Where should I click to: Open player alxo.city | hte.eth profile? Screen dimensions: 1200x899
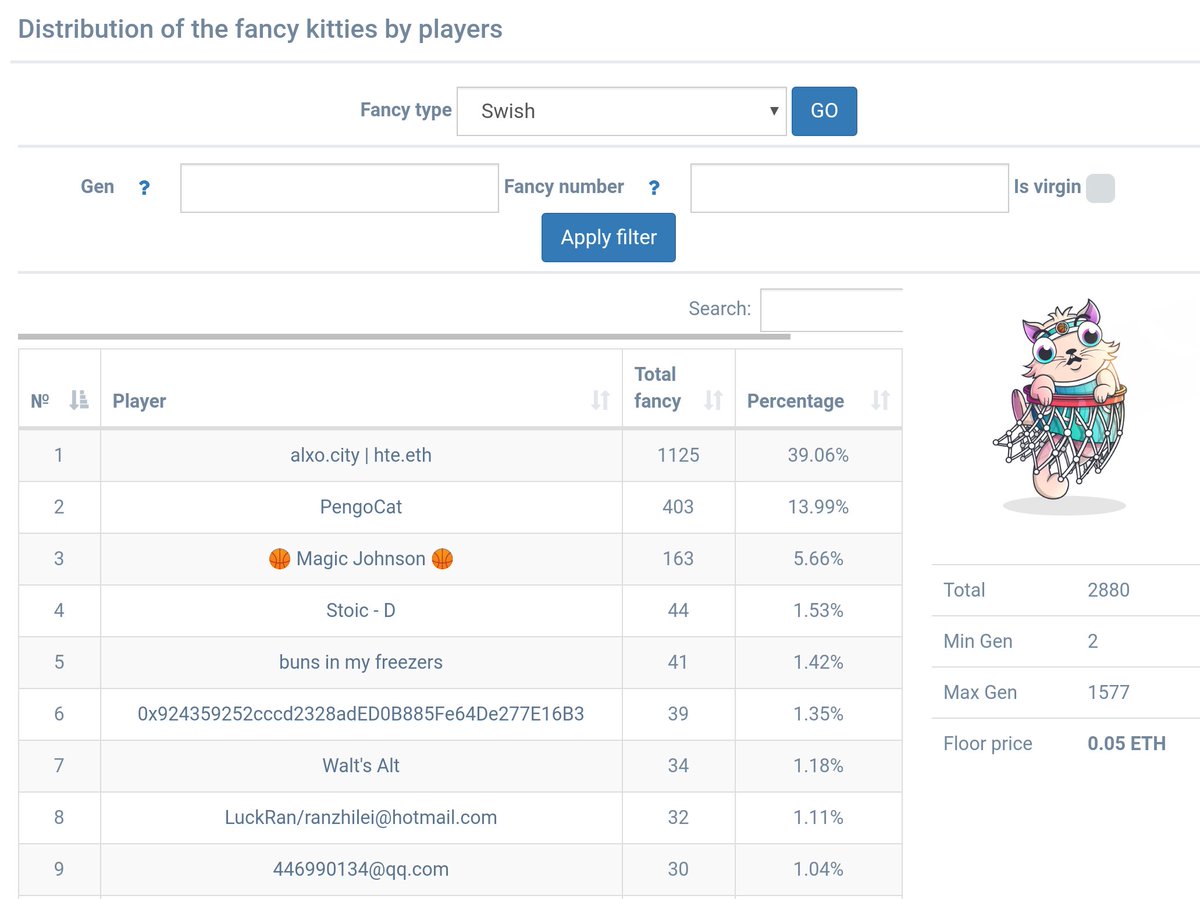[360, 455]
